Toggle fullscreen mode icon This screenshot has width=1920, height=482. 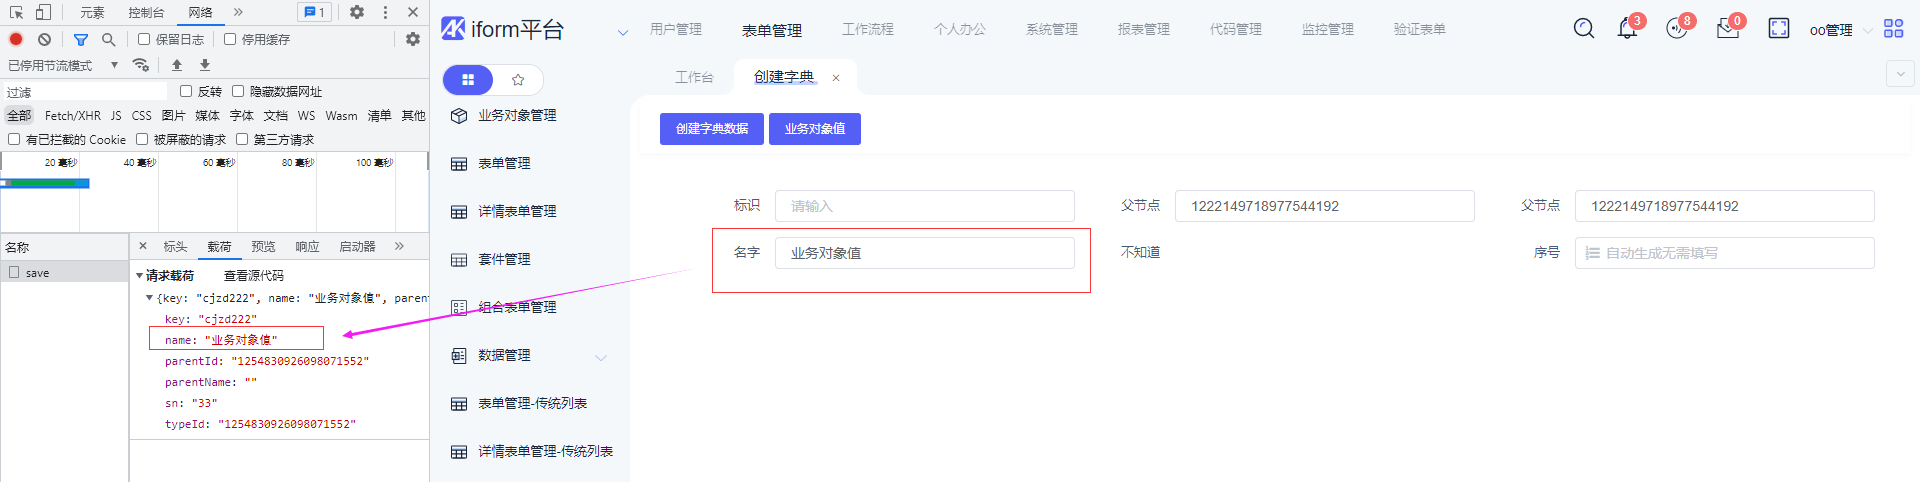[1779, 29]
